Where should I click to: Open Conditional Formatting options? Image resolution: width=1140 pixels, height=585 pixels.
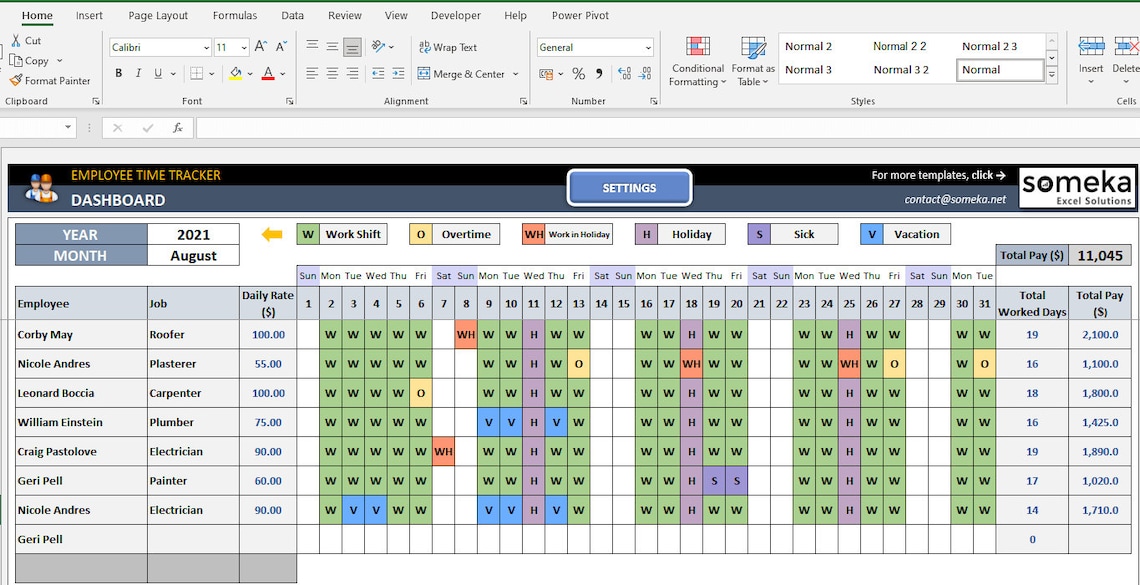697,60
